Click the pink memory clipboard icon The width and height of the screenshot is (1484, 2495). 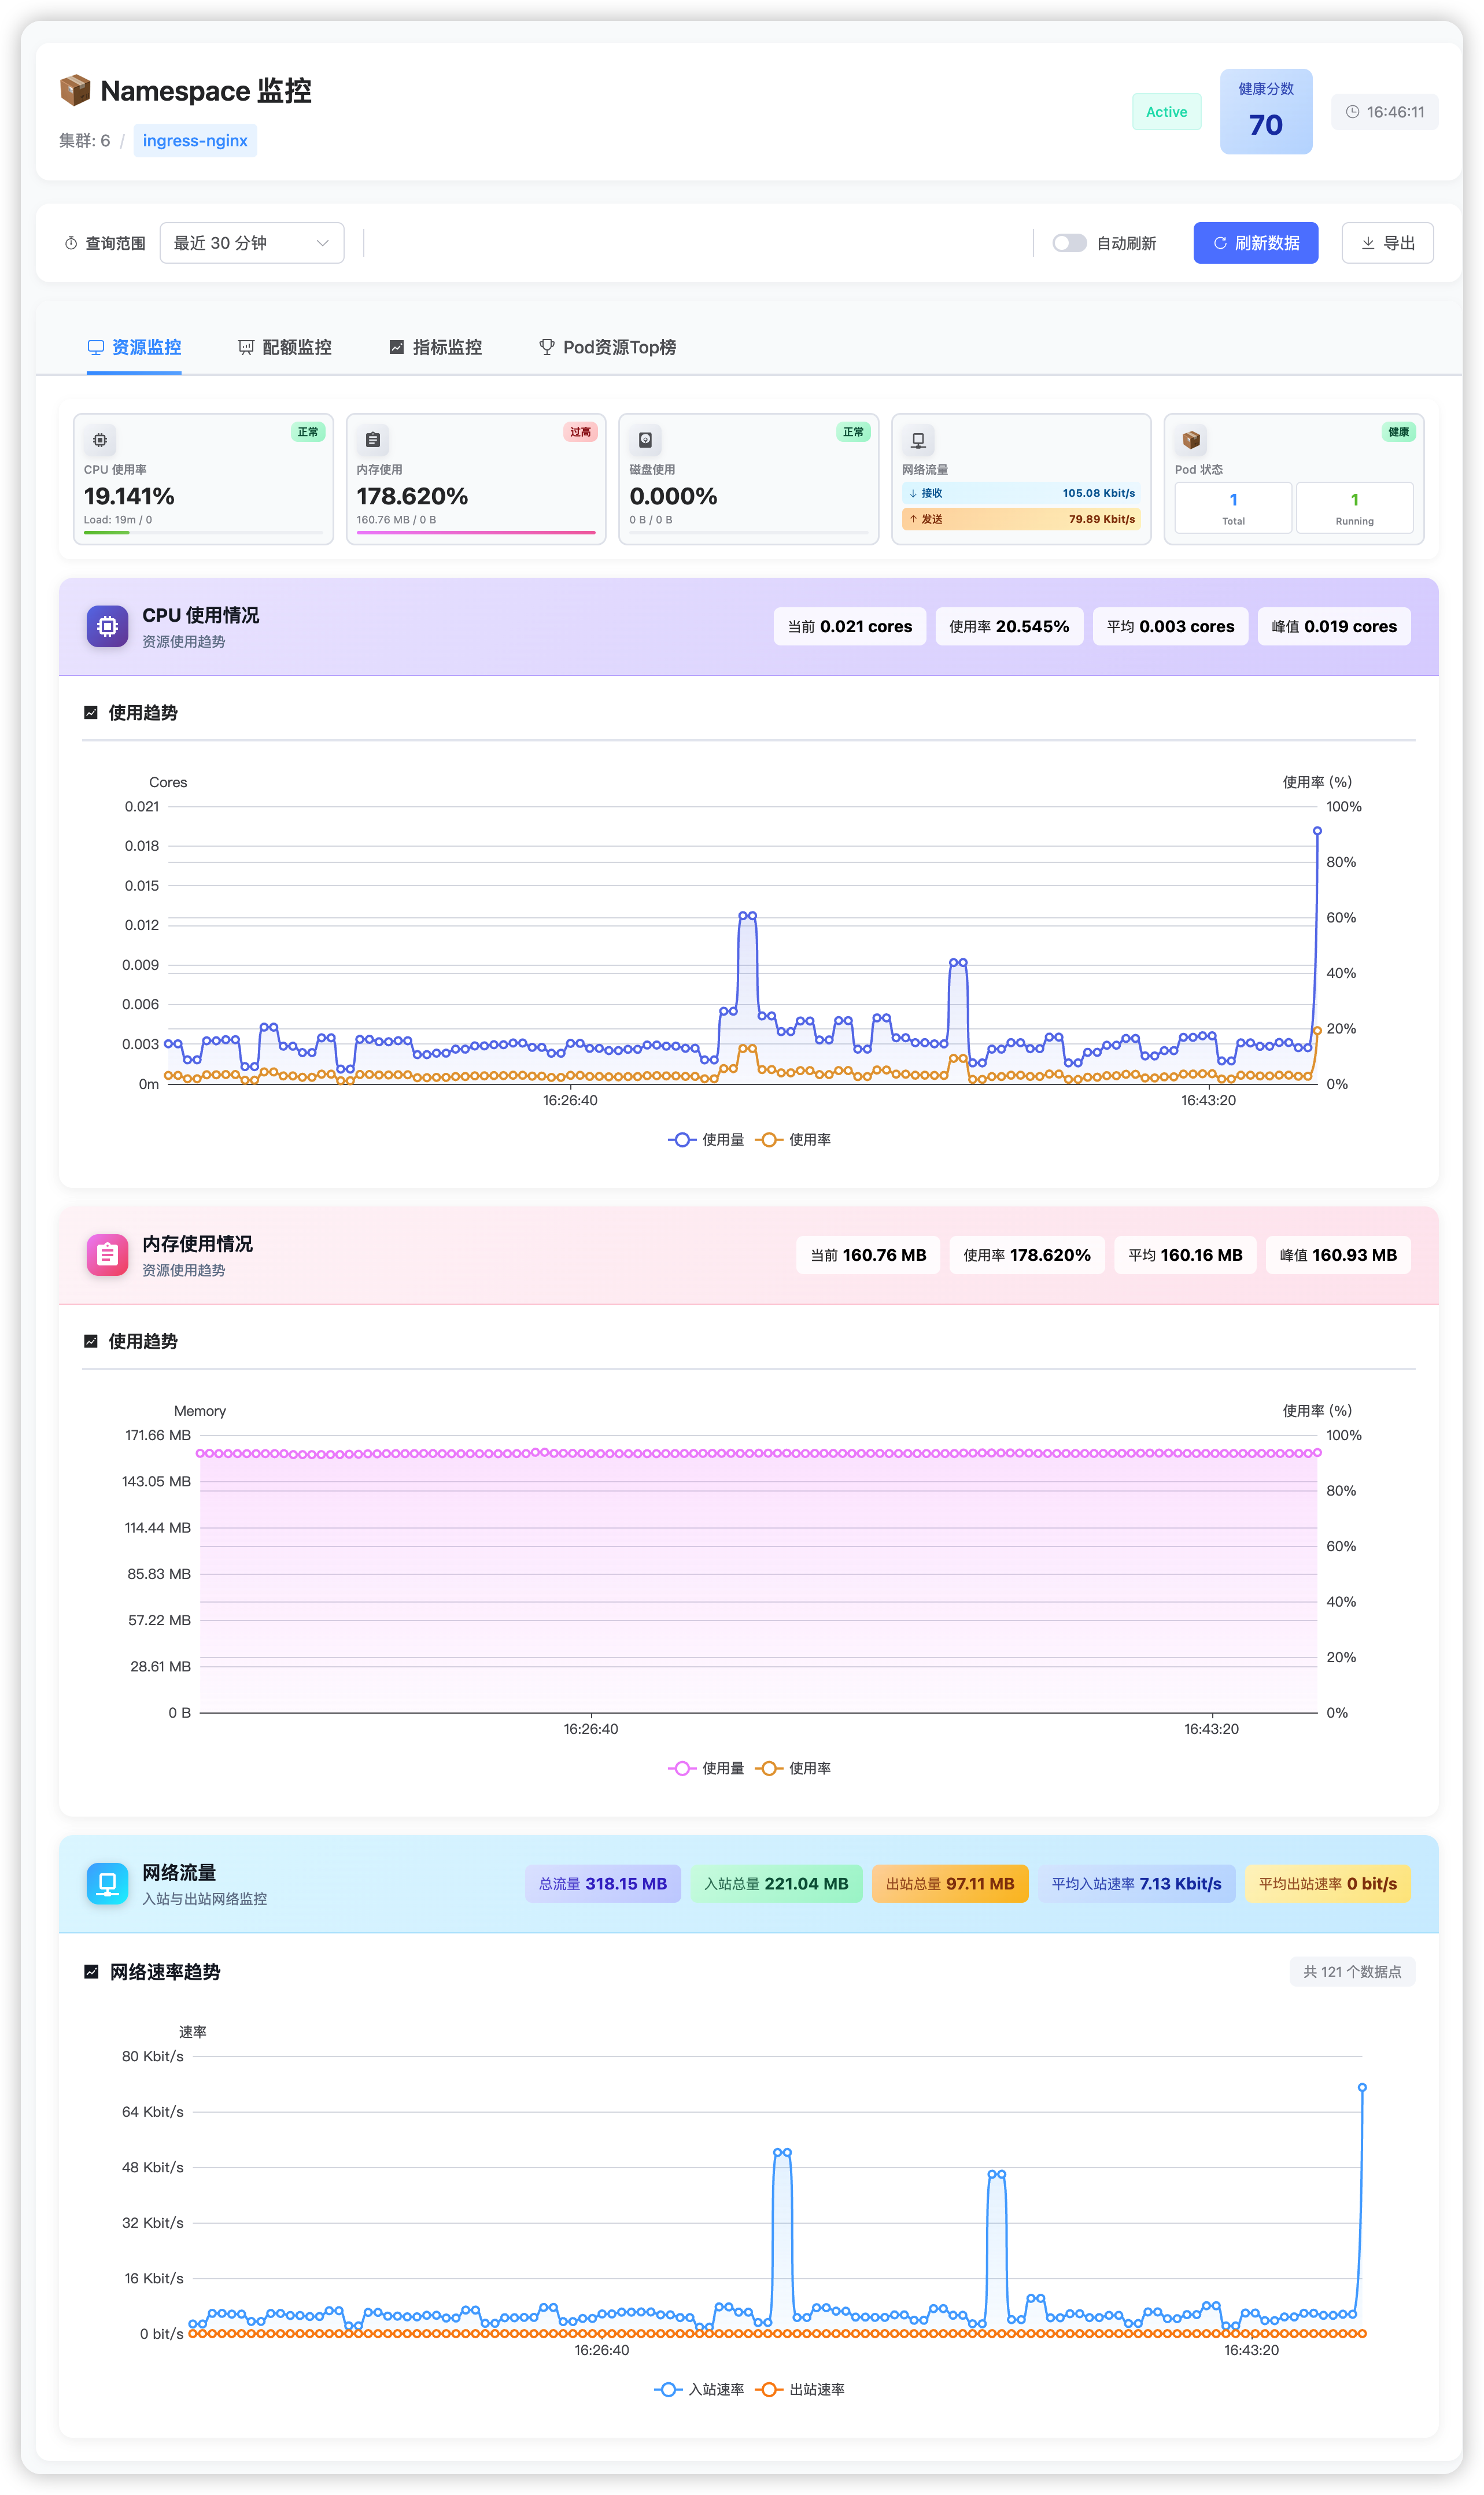point(107,1254)
